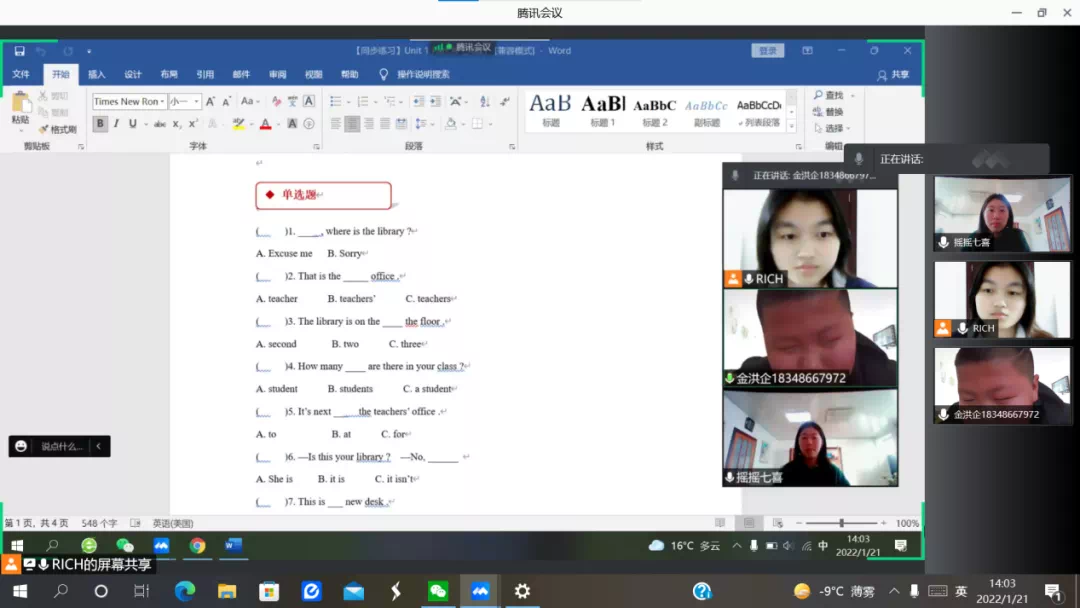The image size is (1080, 608).
Task: Collapse the chat input bar using the arrow
Action: click(x=98, y=446)
